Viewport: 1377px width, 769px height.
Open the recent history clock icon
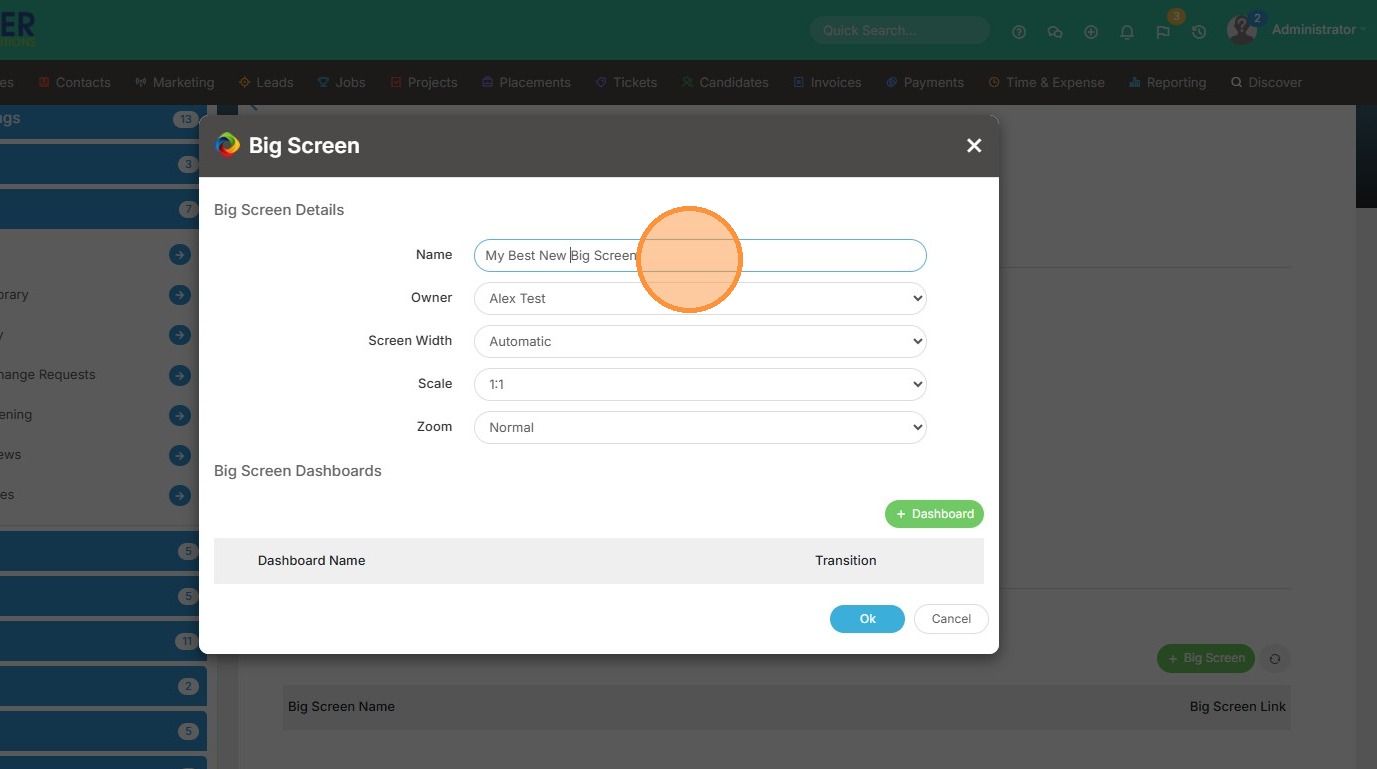[1199, 32]
